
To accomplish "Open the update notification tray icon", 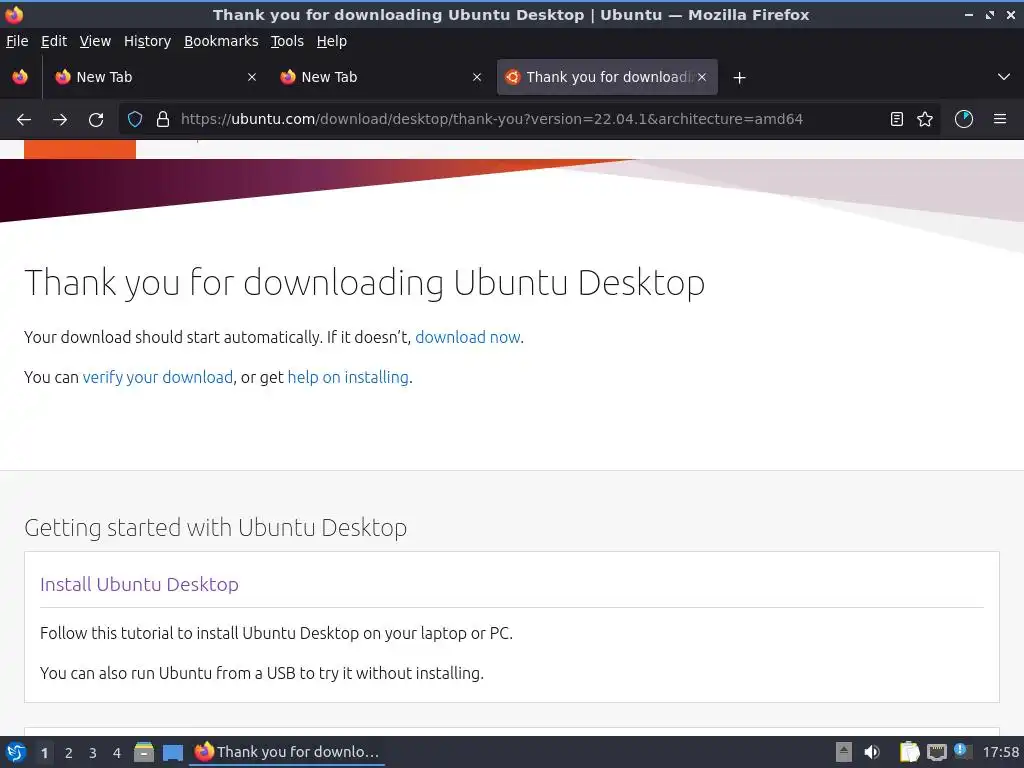I will [x=961, y=750].
